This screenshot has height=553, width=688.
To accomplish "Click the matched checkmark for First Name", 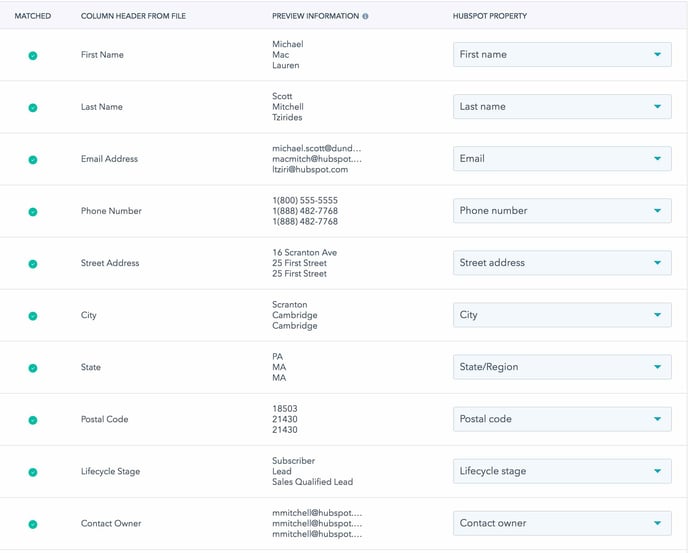I will coord(33,56).
